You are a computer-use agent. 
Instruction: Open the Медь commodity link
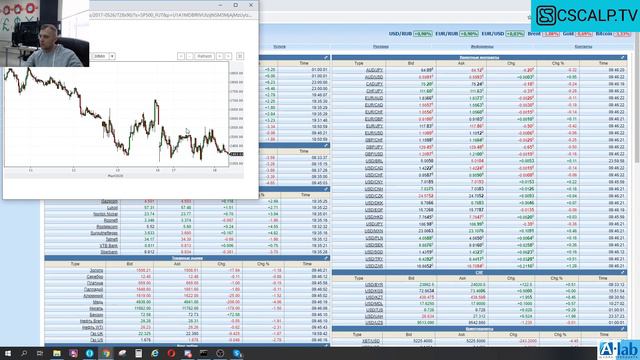click(98, 302)
